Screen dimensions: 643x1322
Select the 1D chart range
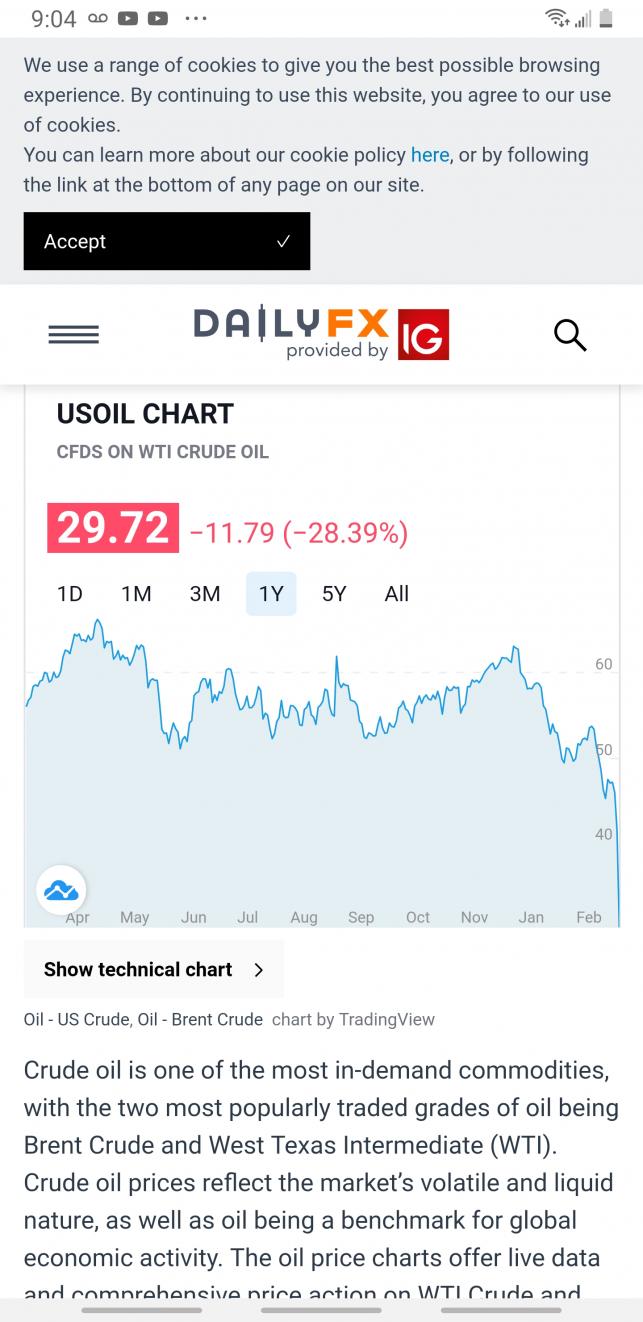[x=70, y=594]
